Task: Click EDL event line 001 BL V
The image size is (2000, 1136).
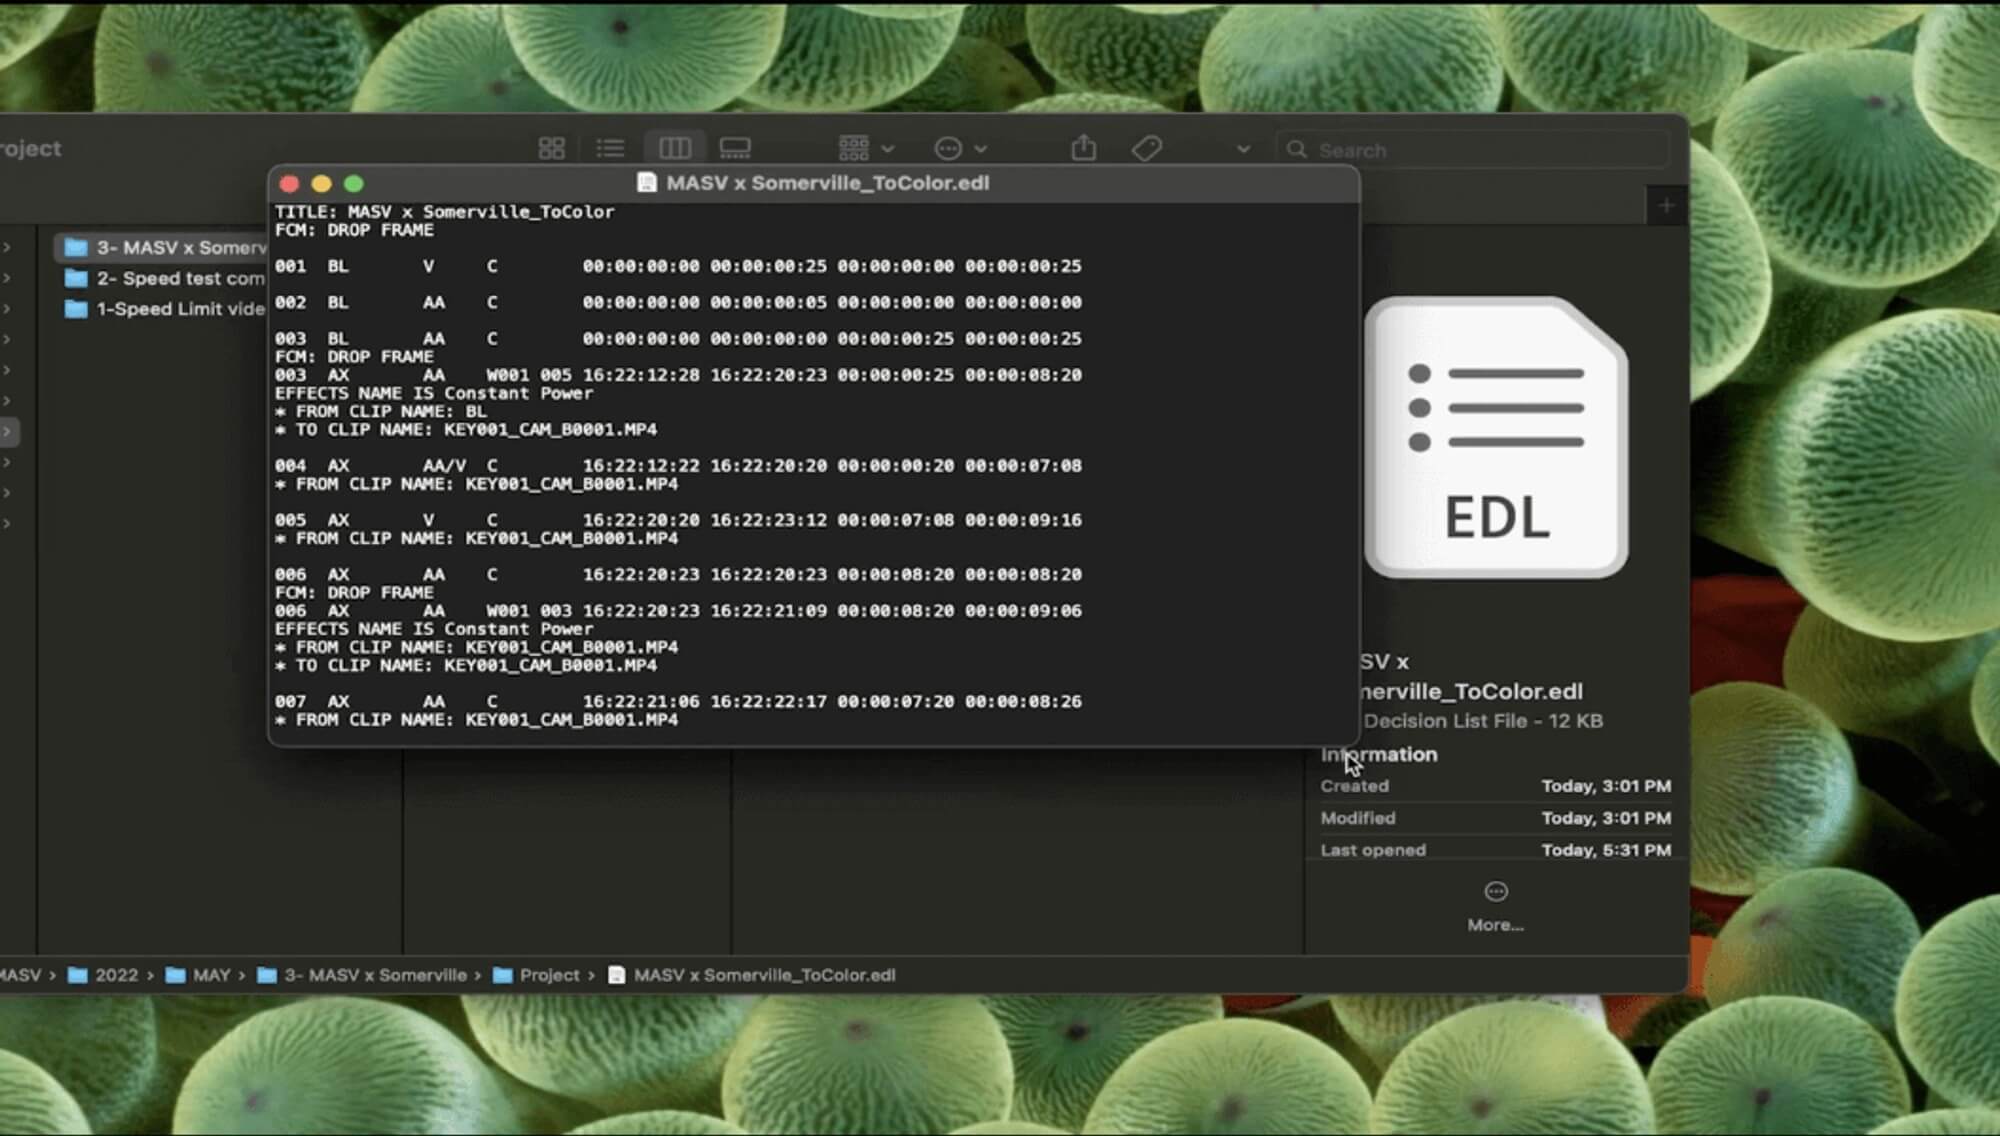Action: tap(678, 266)
